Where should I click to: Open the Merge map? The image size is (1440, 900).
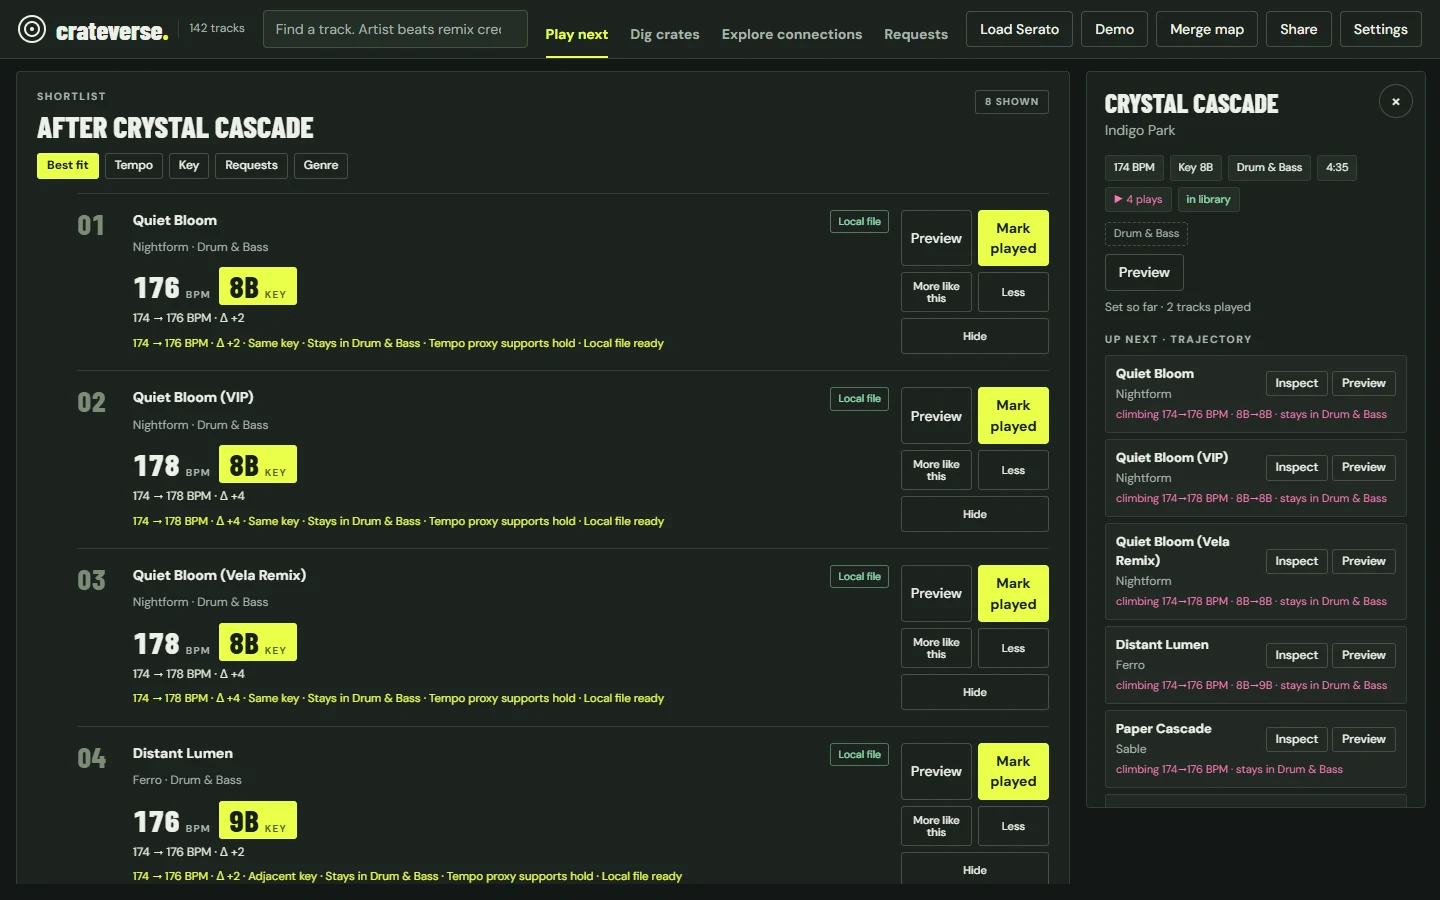coord(1207,29)
